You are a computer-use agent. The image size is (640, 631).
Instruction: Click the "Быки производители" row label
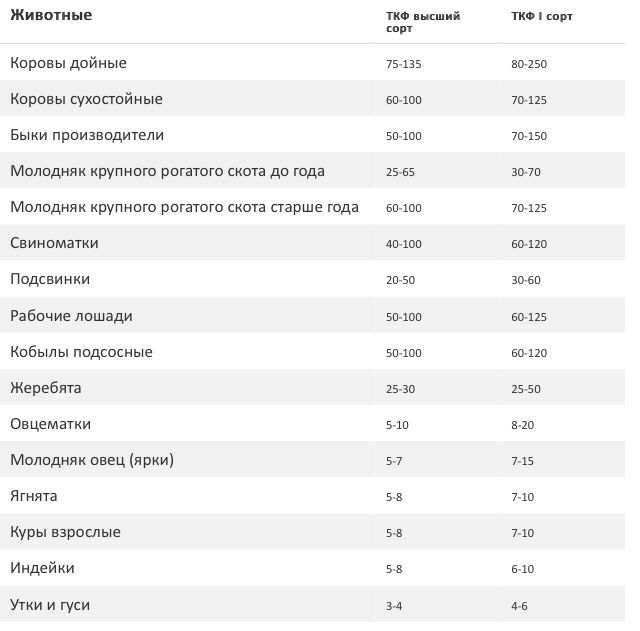[87, 135]
